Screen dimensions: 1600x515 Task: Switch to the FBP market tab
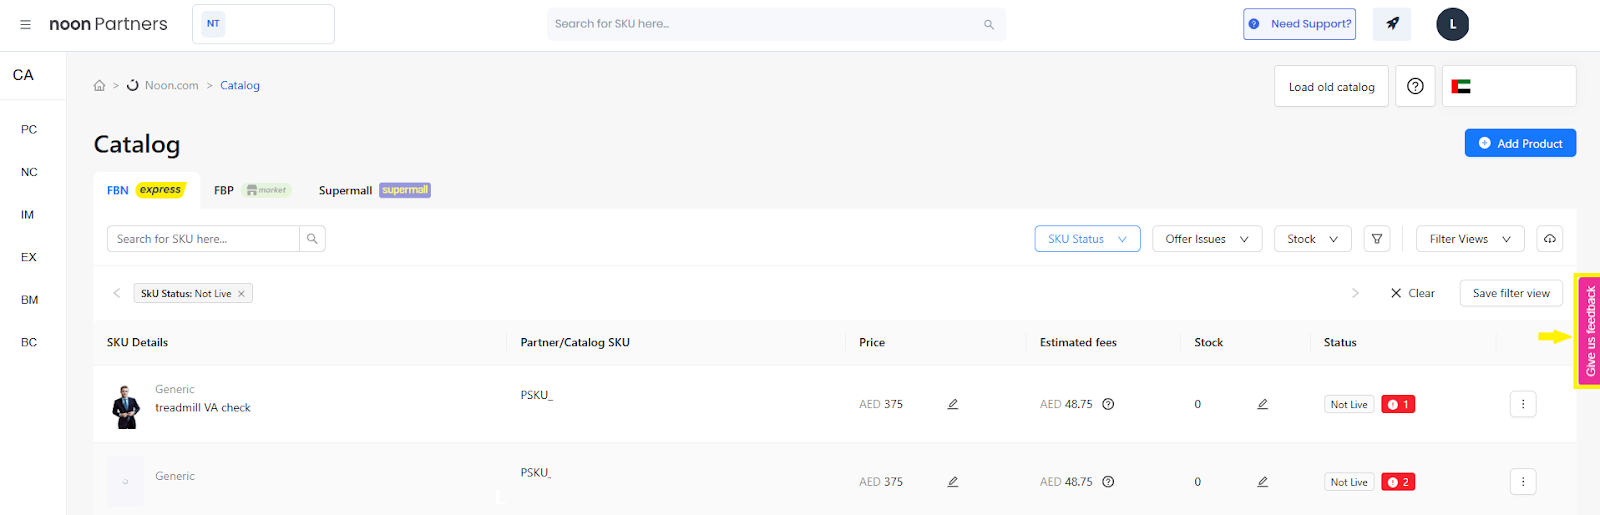coord(252,190)
